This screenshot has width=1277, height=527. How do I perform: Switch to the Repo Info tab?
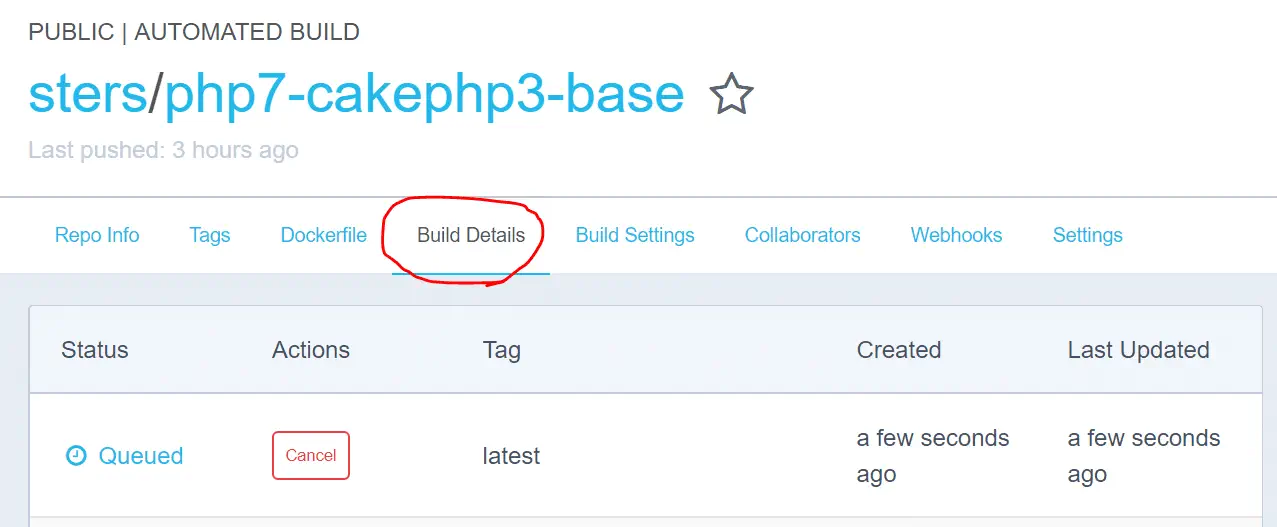(x=97, y=235)
